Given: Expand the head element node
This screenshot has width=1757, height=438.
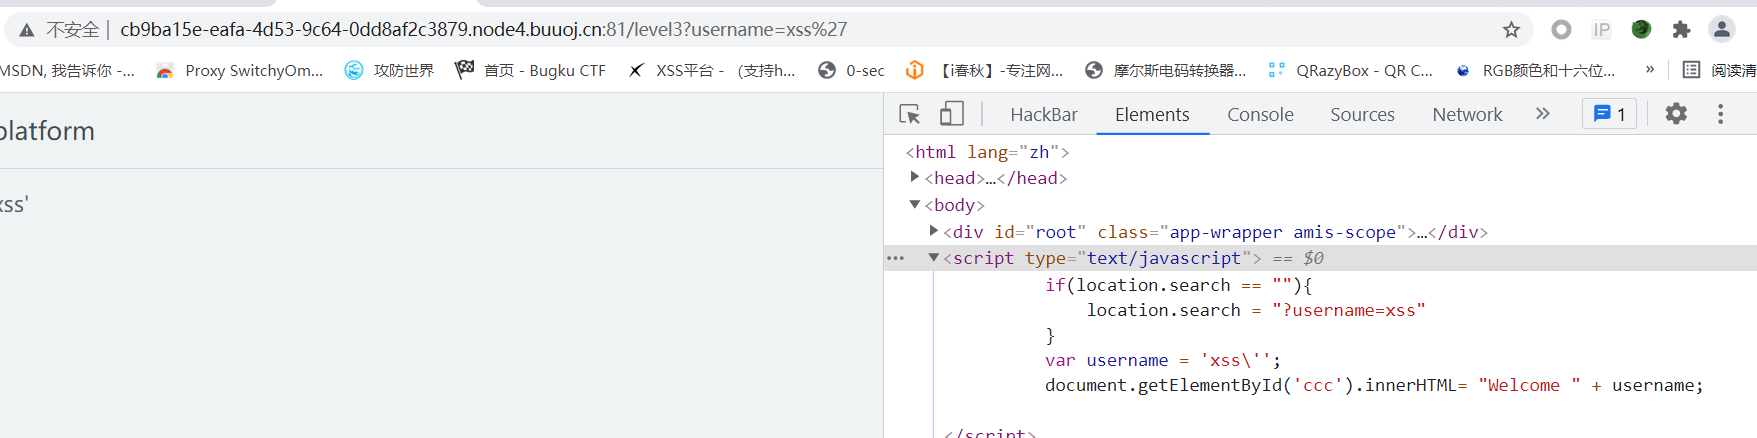Looking at the screenshot, I should pos(915,177).
